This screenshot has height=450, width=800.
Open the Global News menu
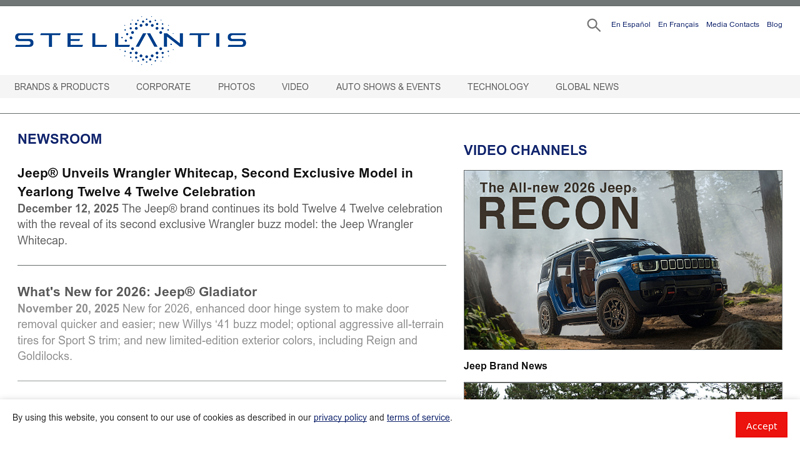pos(587,87)
